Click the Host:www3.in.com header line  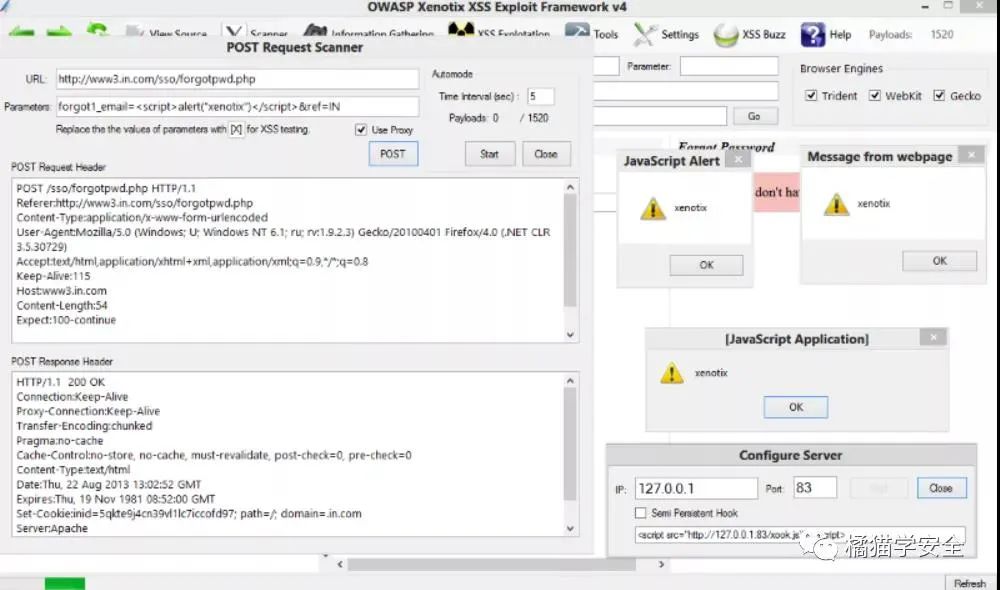[x=62, y=291]
